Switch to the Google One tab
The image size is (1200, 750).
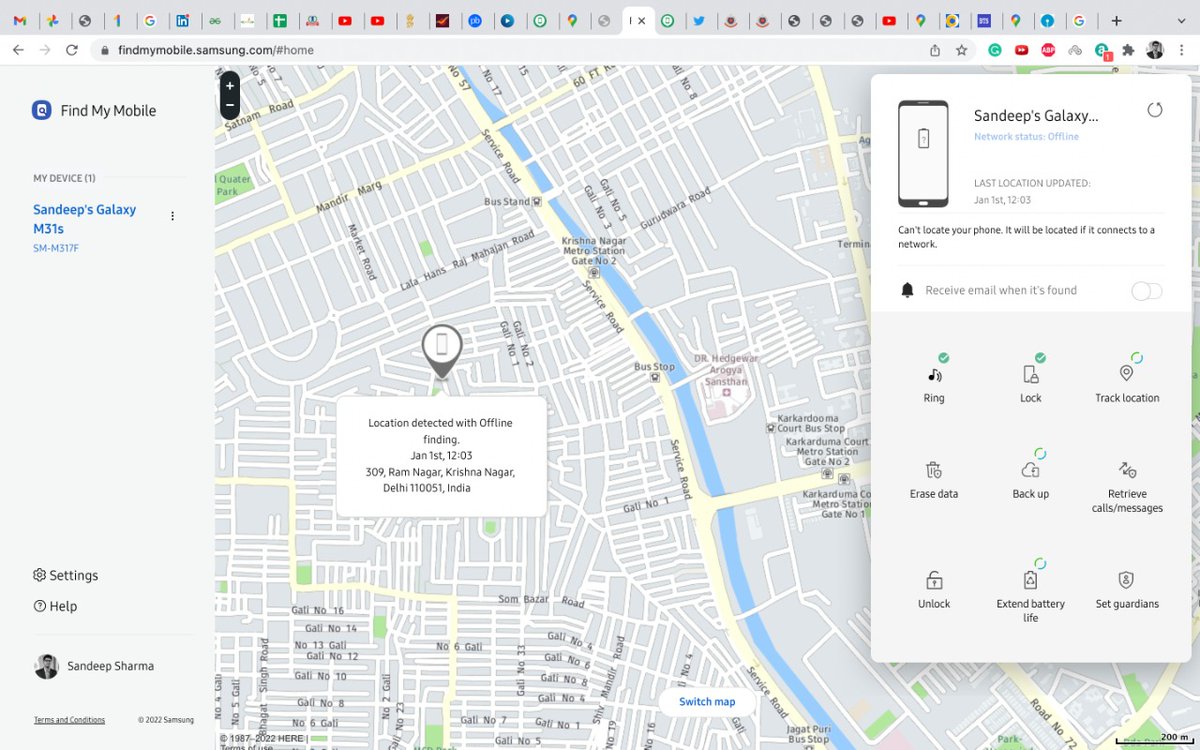click(118, 20)
